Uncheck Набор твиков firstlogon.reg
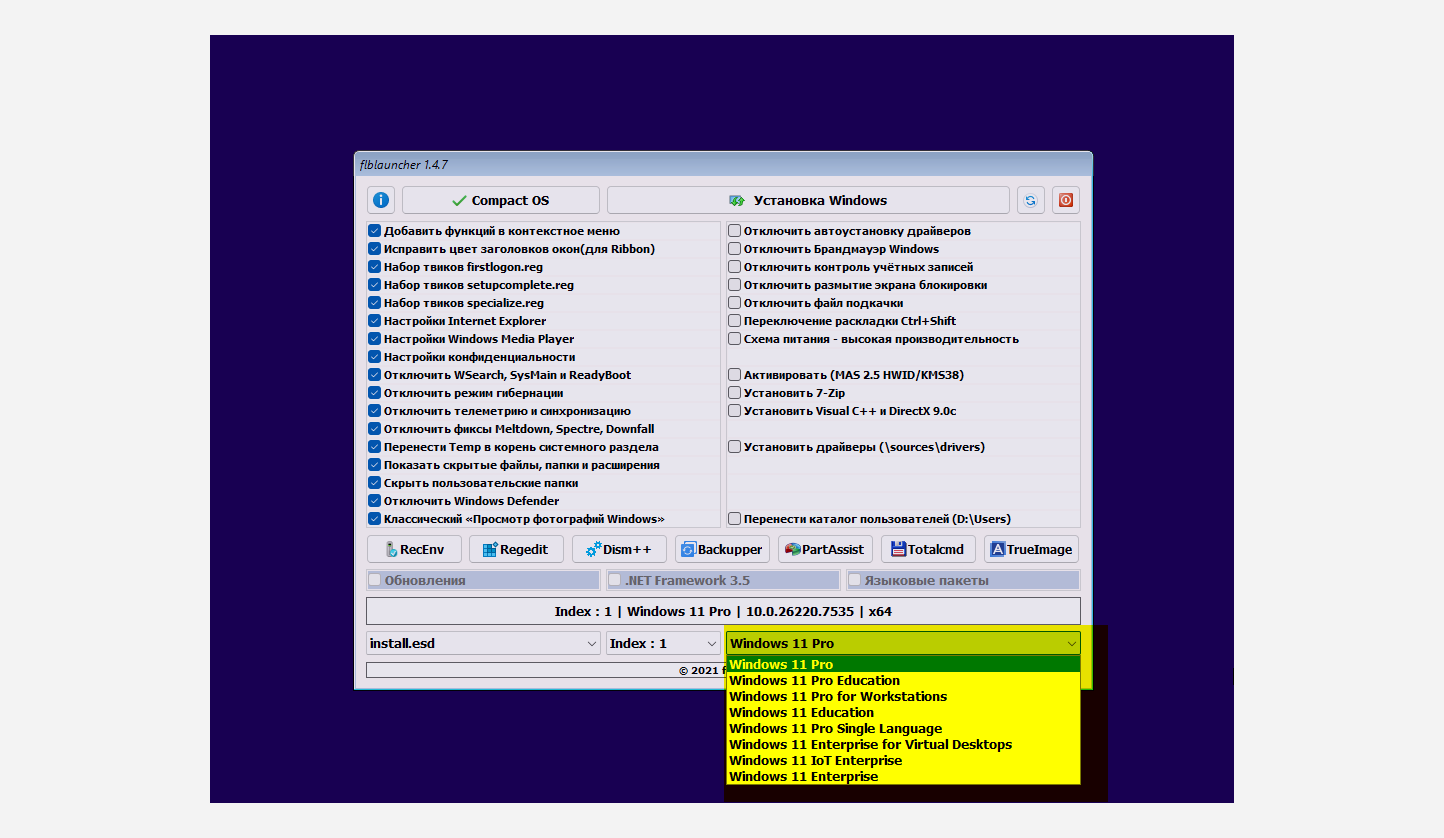The width and height of the screenshot is (1444, 838). tap(375, 267)
